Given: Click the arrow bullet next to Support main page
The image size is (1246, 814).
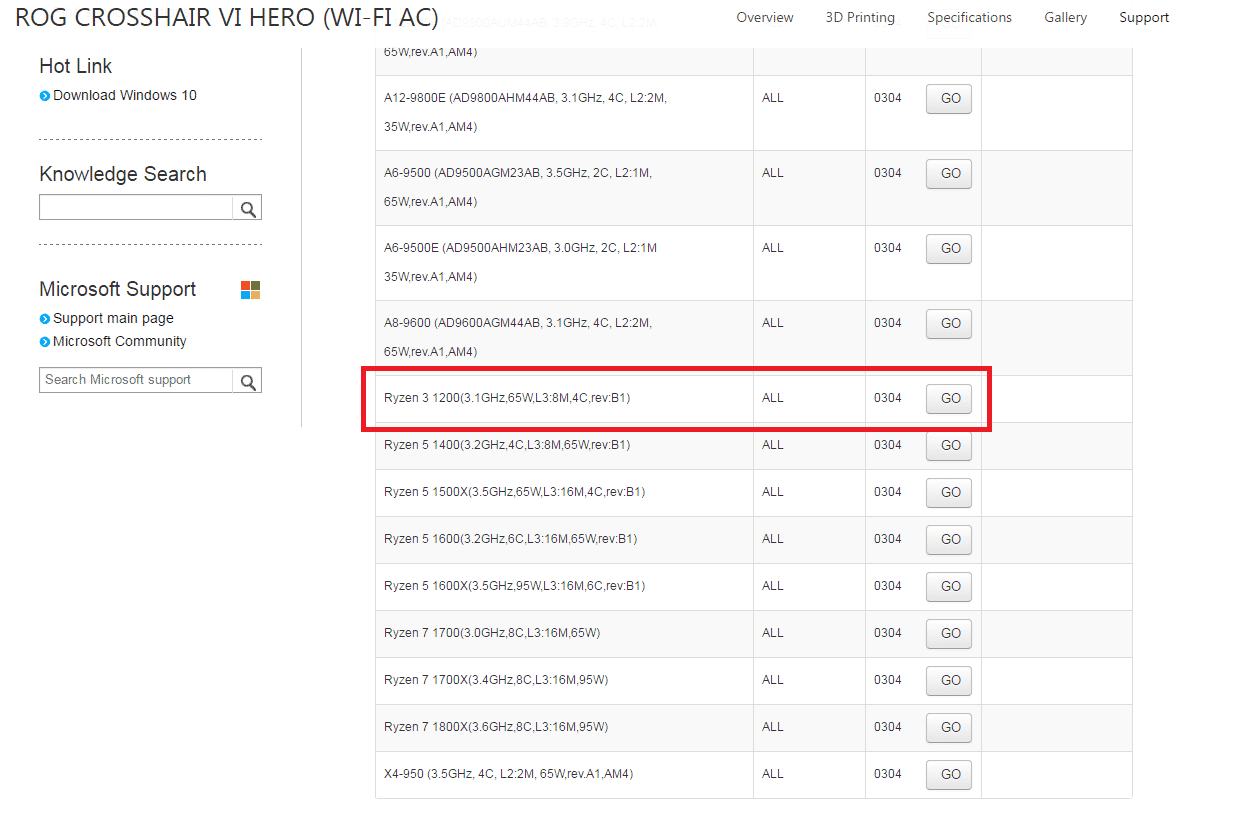Looking at the screenshot, I should click(x=45, y=319).
